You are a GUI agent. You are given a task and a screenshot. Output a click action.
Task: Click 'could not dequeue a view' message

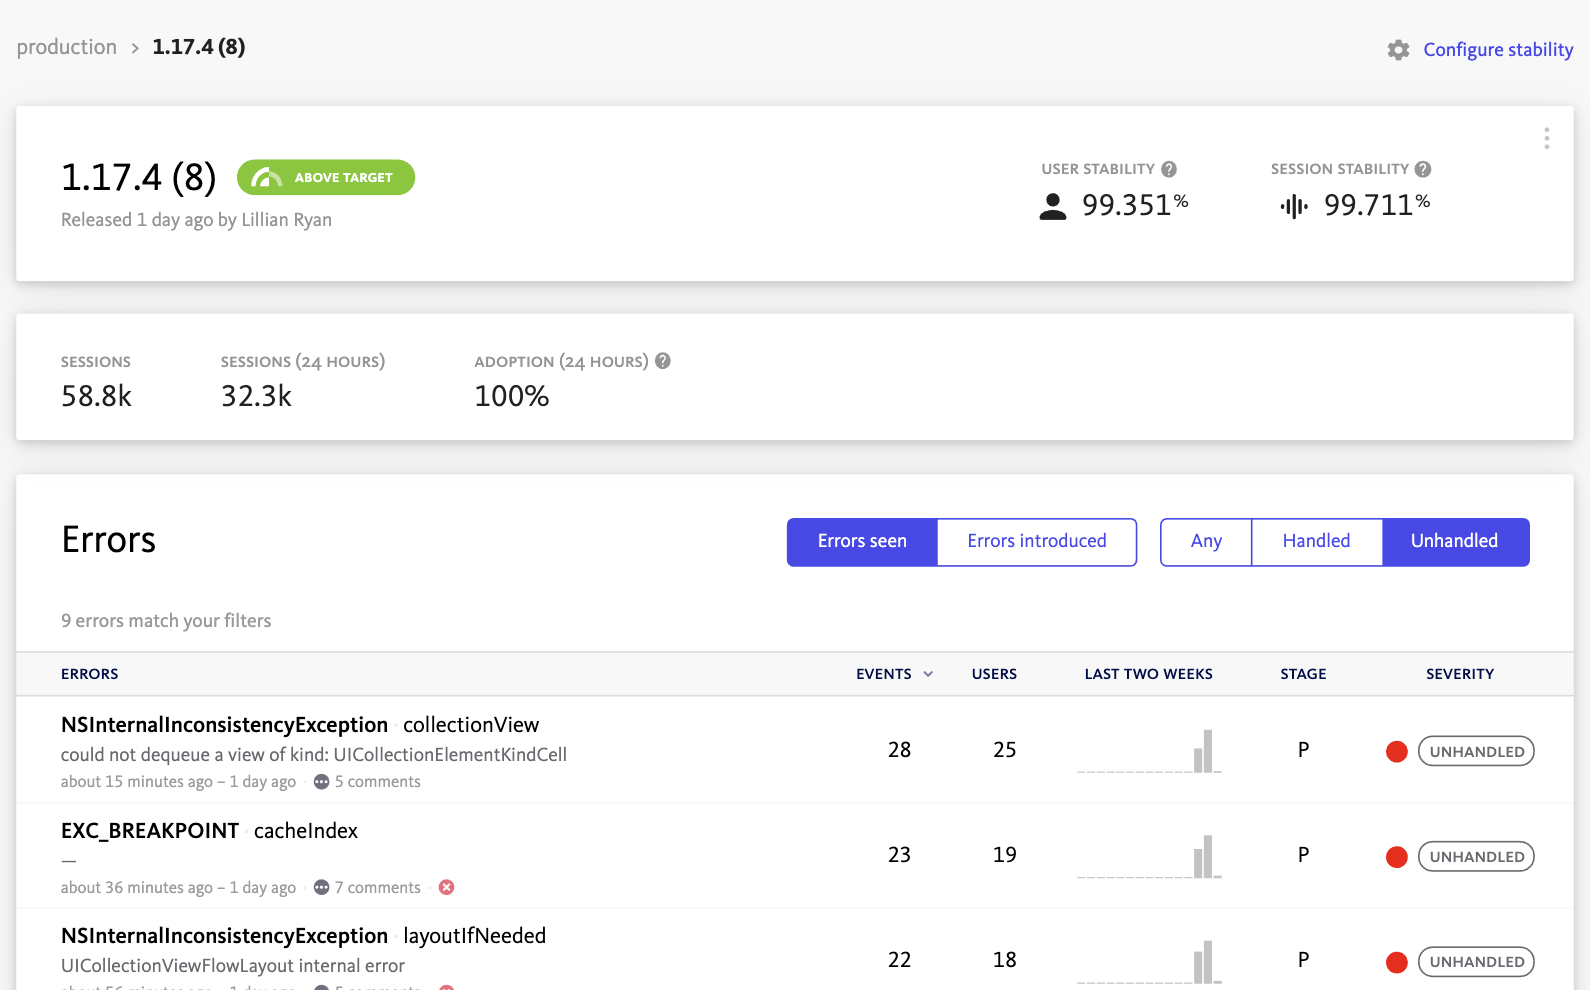pyautogui.click(x=314, y=755)
